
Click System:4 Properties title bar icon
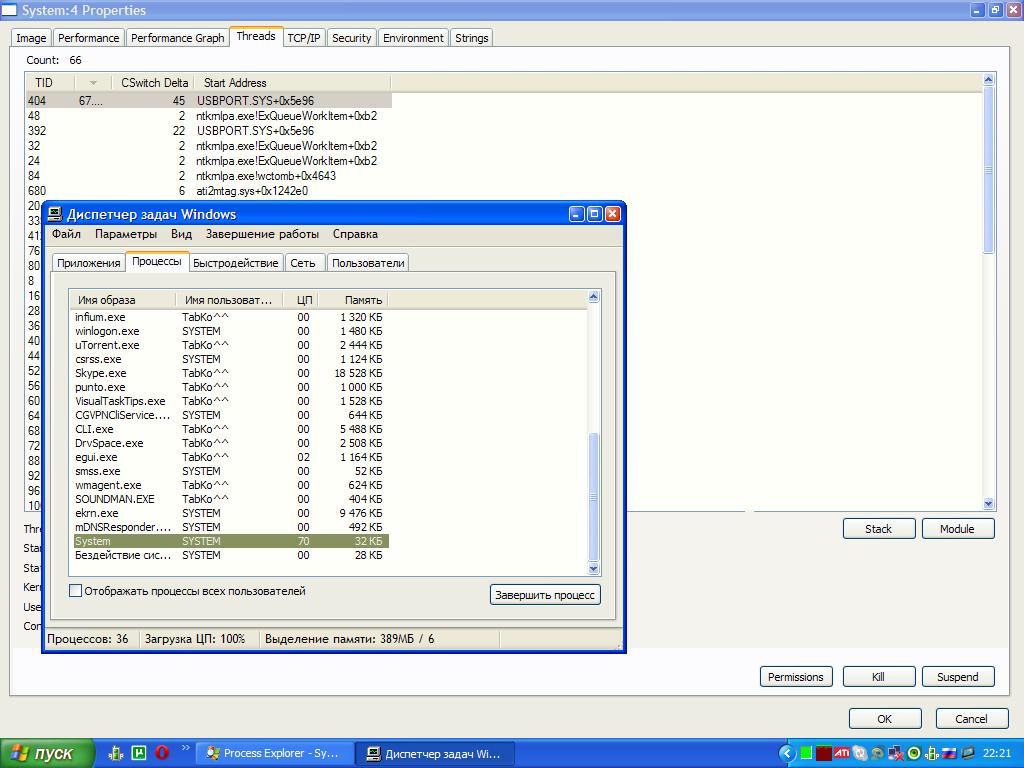(8, 10)
